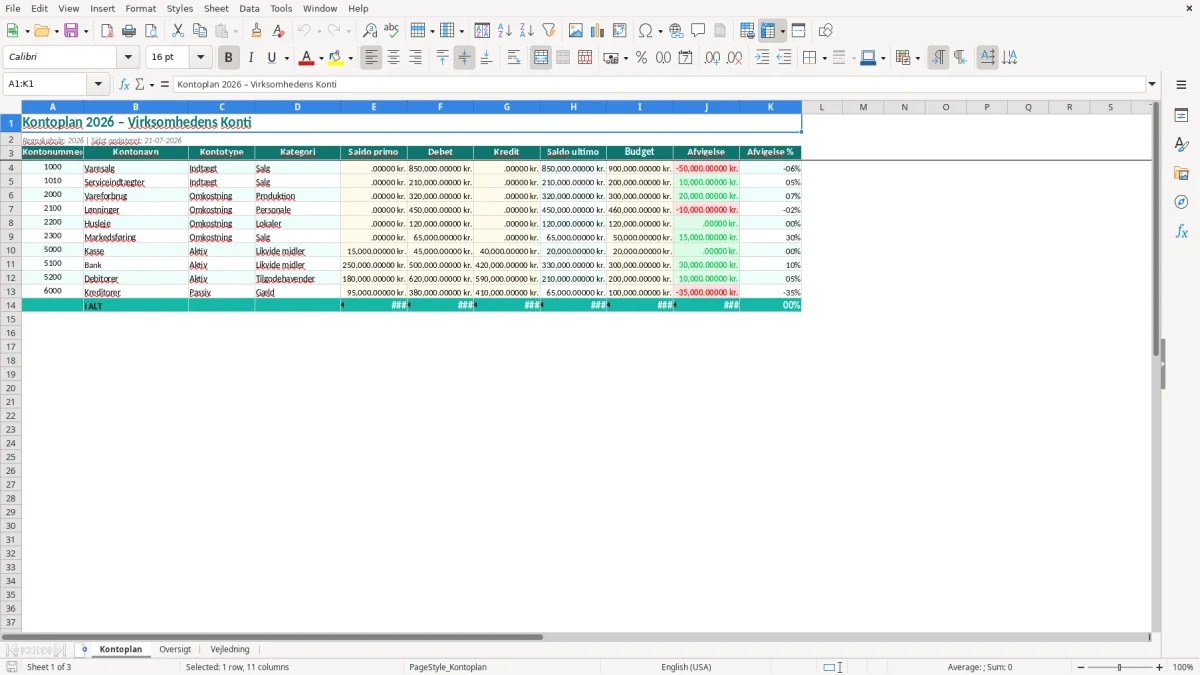Apply the yellow highlighting color swatch
The width and height of the screenshot is (1200, 675).
click(336, 58)
